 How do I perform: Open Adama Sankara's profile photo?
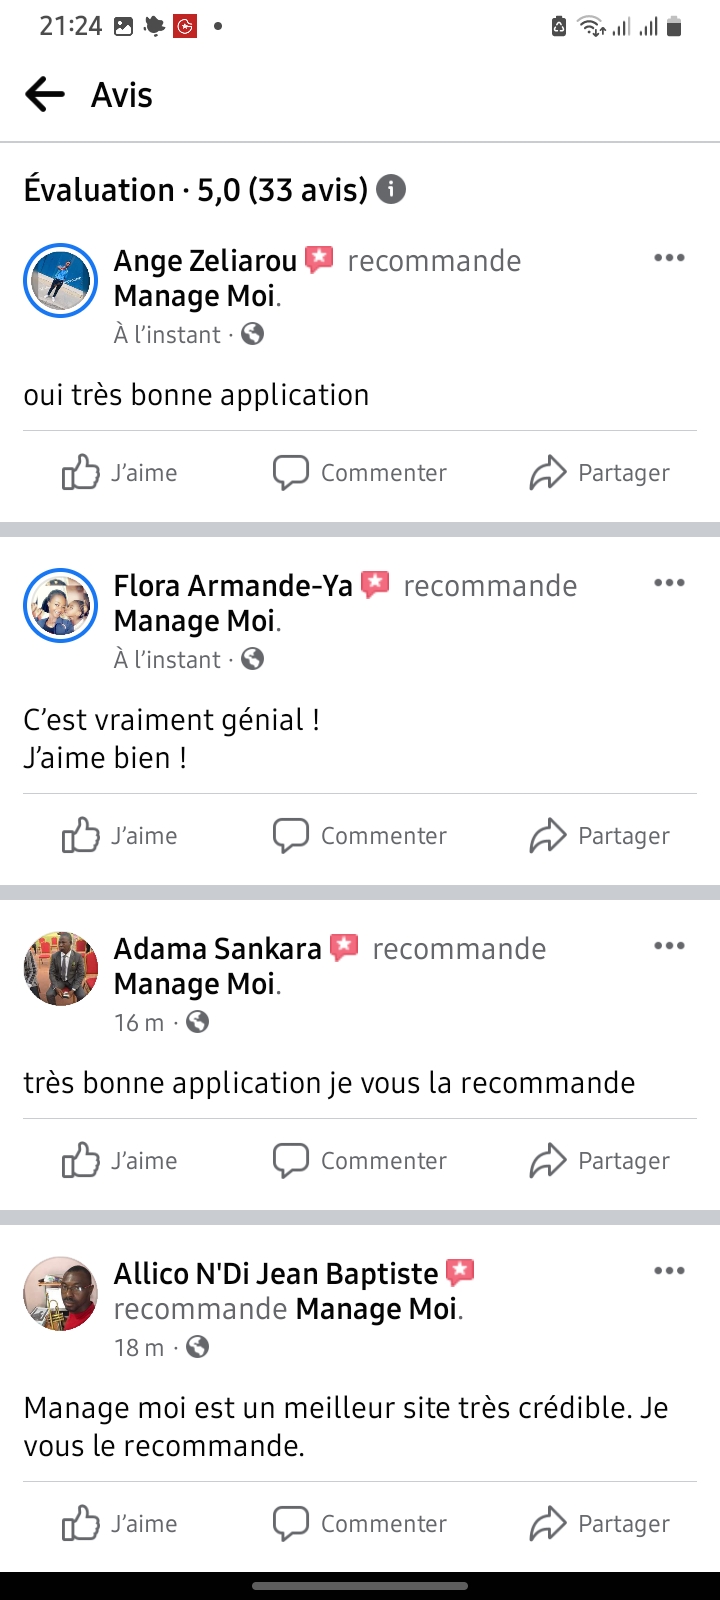60,968
